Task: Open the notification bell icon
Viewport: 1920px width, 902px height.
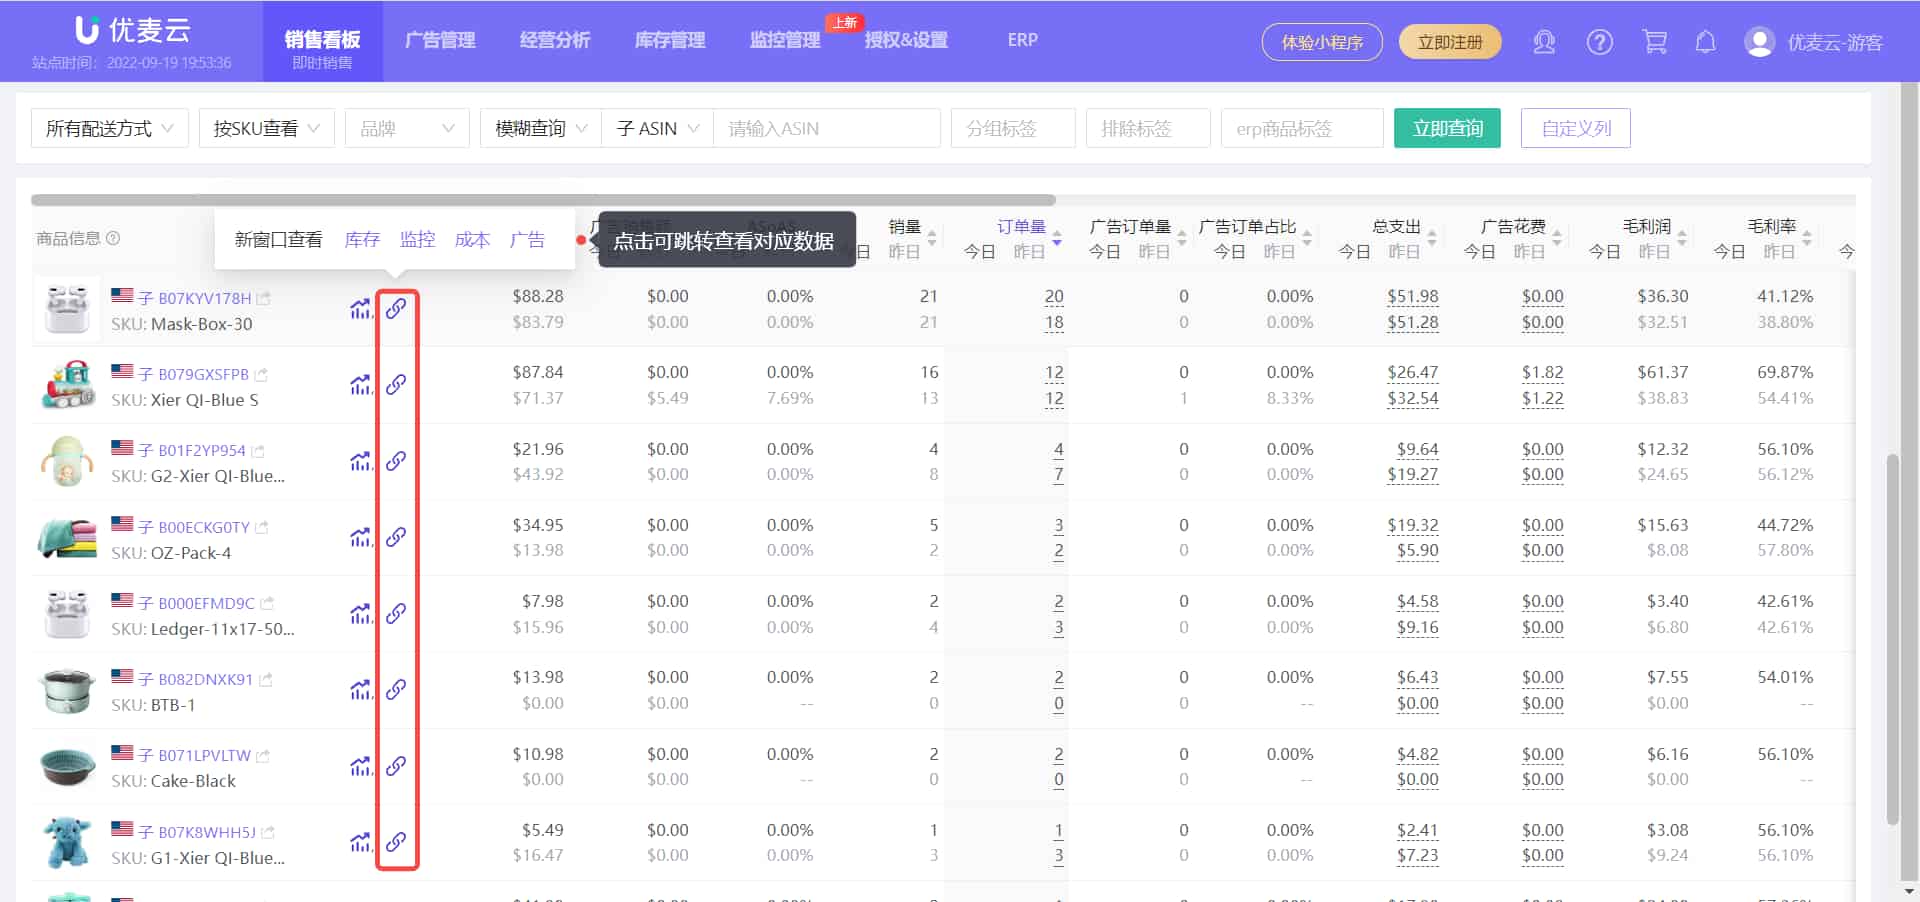Action: click(1706, 42)
